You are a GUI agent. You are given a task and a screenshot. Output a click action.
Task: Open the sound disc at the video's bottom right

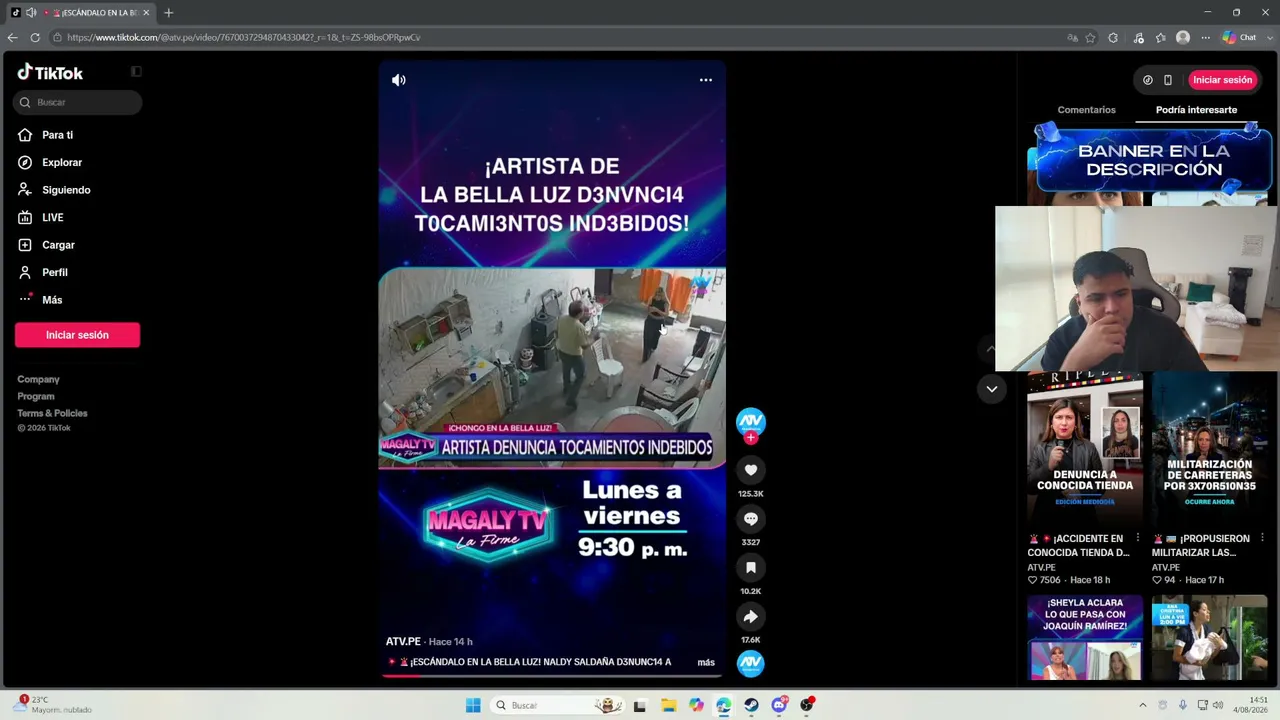(x=751, y=663)
